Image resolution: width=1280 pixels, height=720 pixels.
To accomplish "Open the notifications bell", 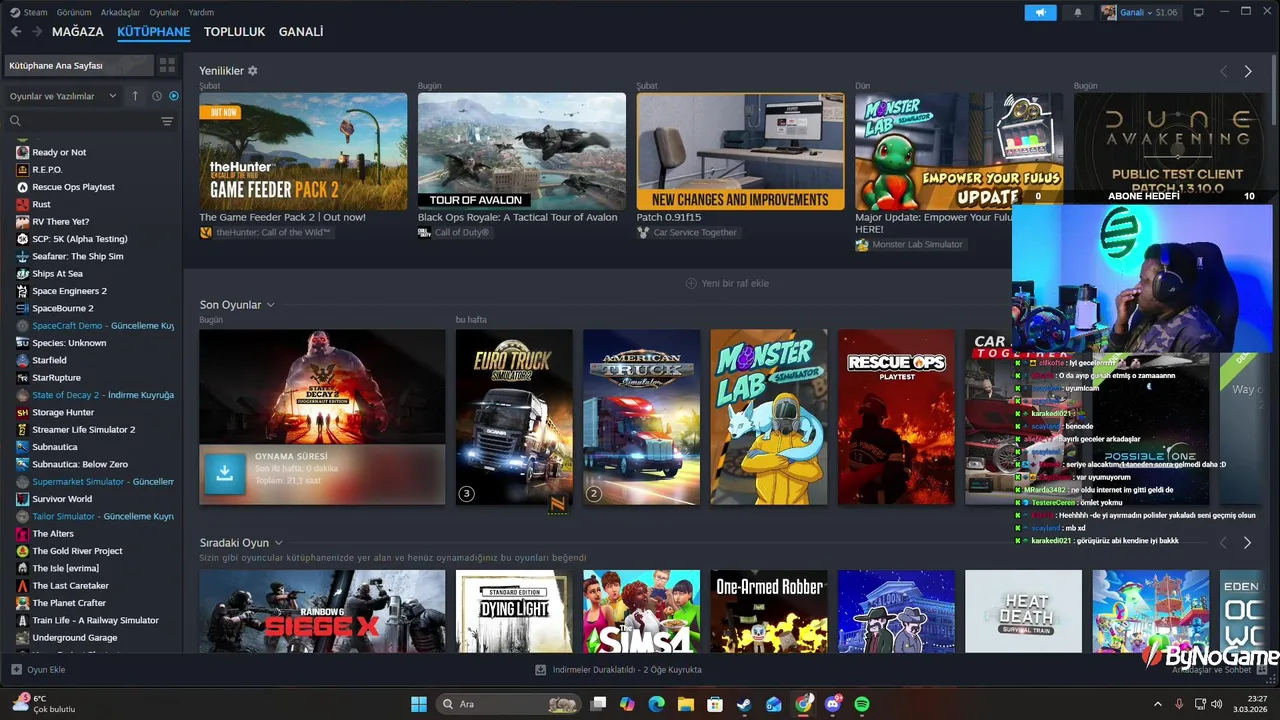I will click(1077, 12).
